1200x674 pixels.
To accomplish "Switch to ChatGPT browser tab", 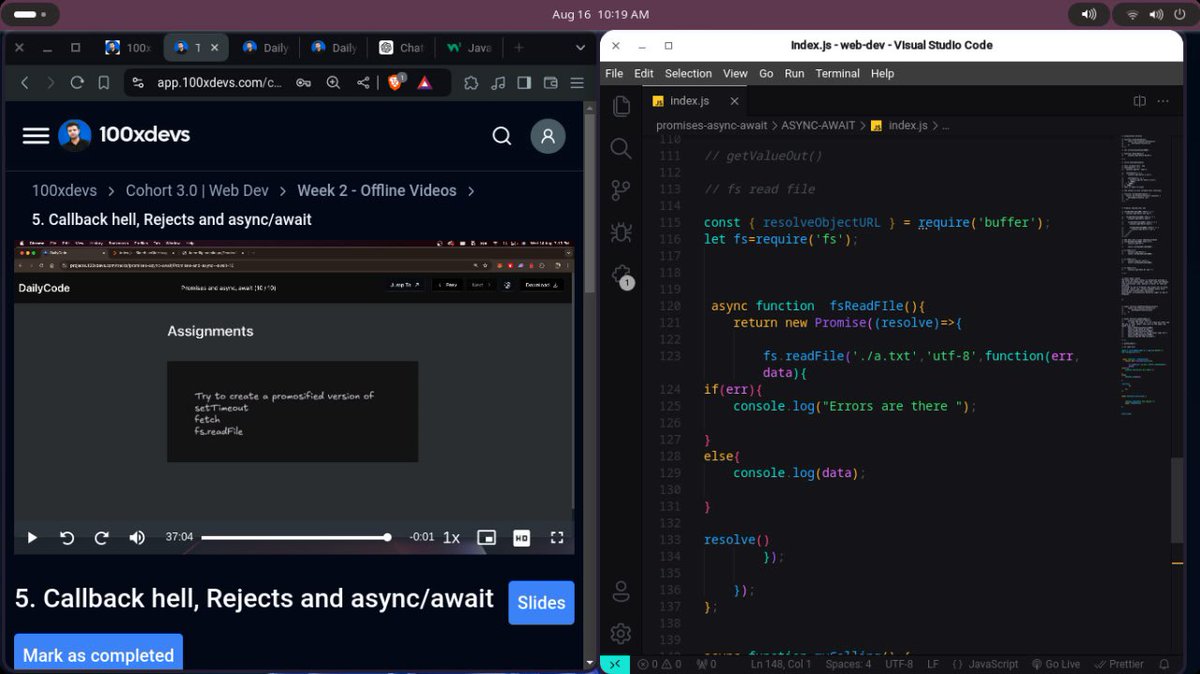I will coord(400,47).
